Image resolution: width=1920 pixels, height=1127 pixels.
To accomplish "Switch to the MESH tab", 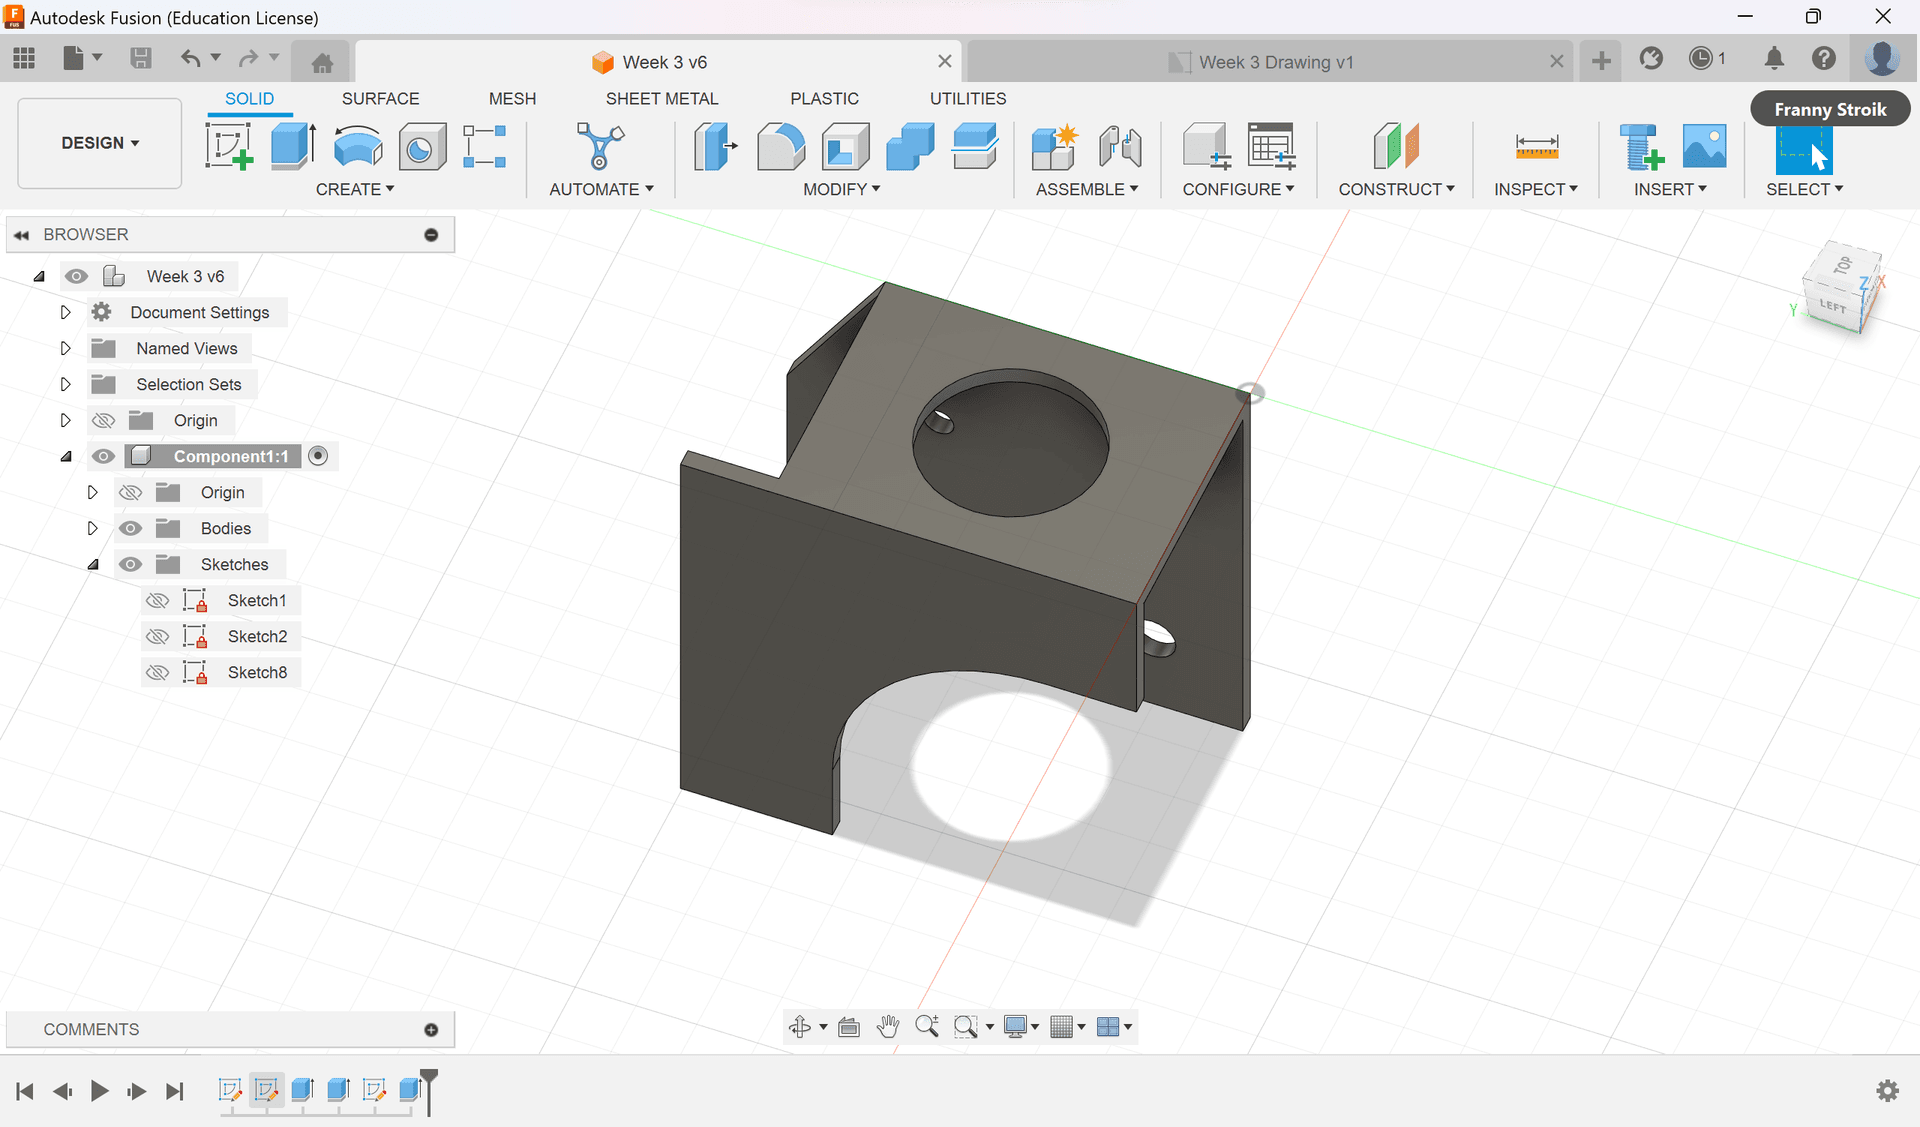I will click(512, 98).
